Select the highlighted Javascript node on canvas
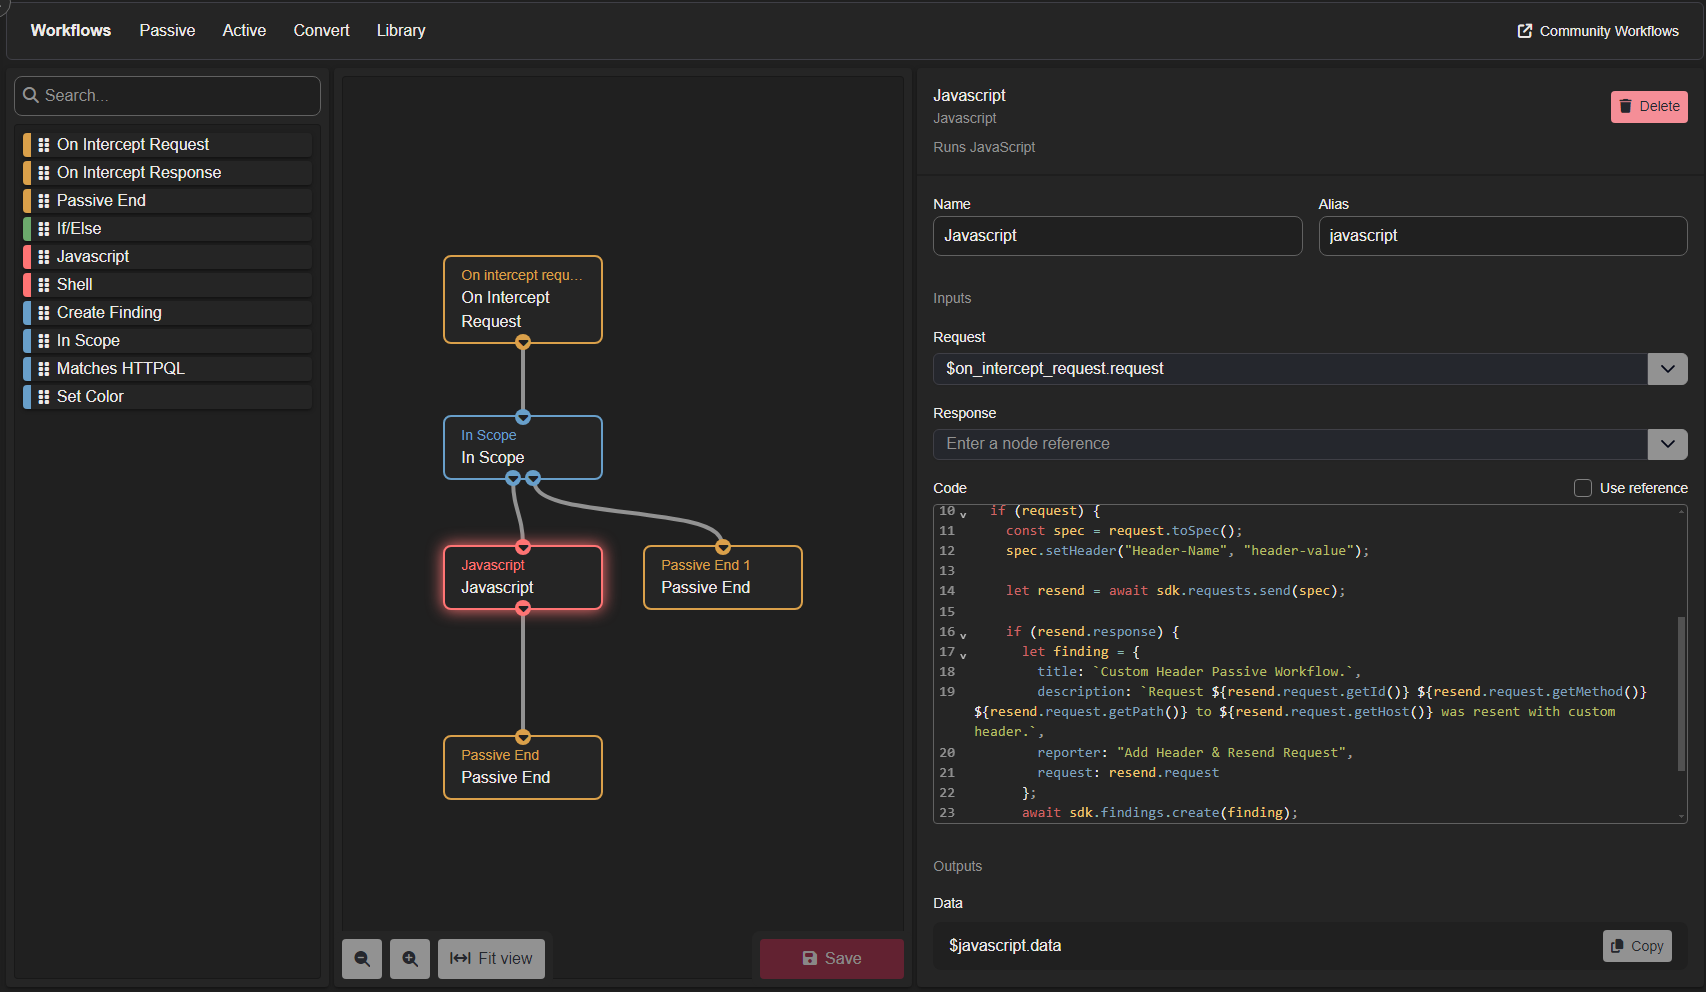The width and height of the screenshot is (1706, 992). [523, 577]
